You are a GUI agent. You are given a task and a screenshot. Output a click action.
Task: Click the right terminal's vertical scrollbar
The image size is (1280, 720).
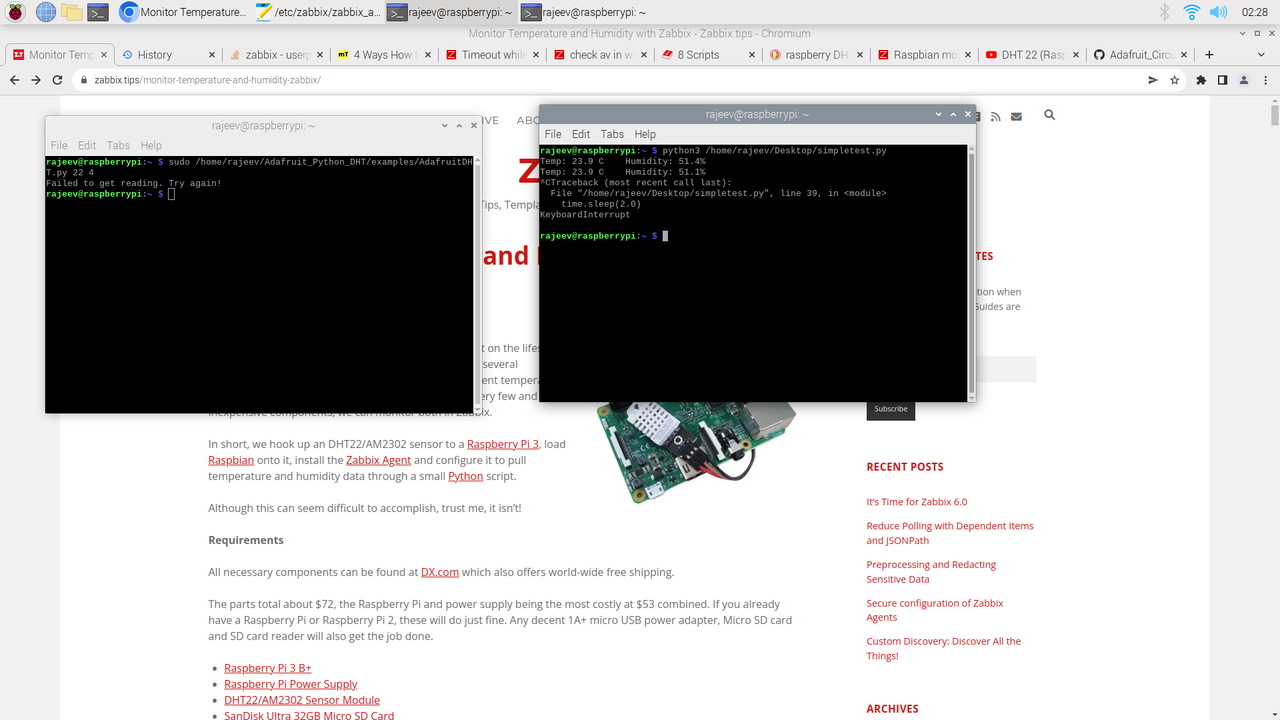click(971, 272)
